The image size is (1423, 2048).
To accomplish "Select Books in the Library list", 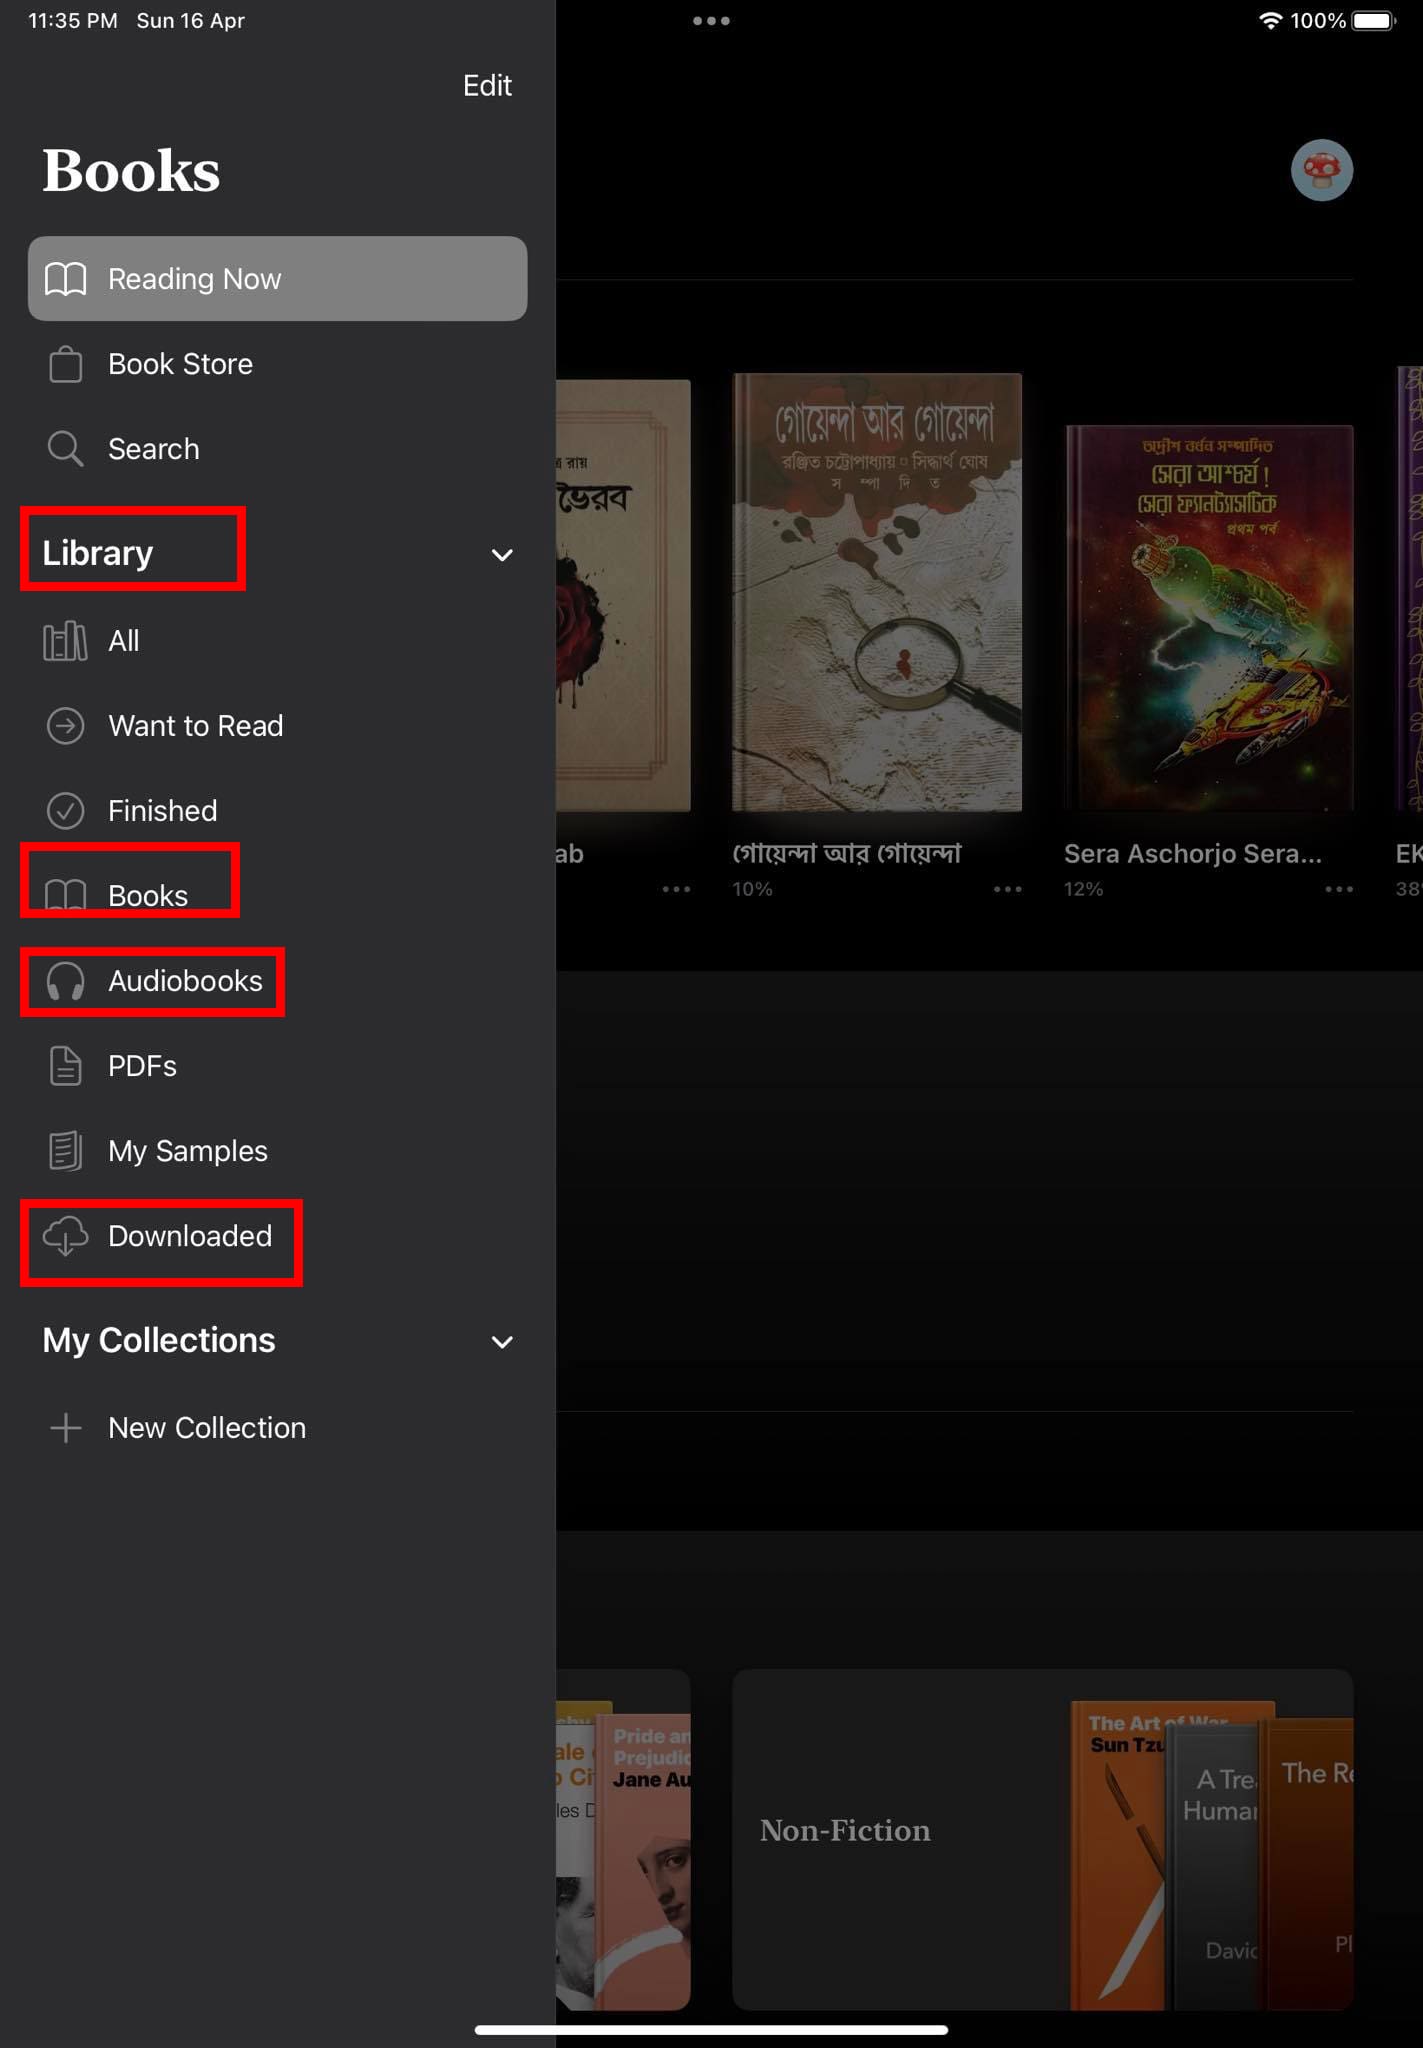I will (x=277, y=896).
